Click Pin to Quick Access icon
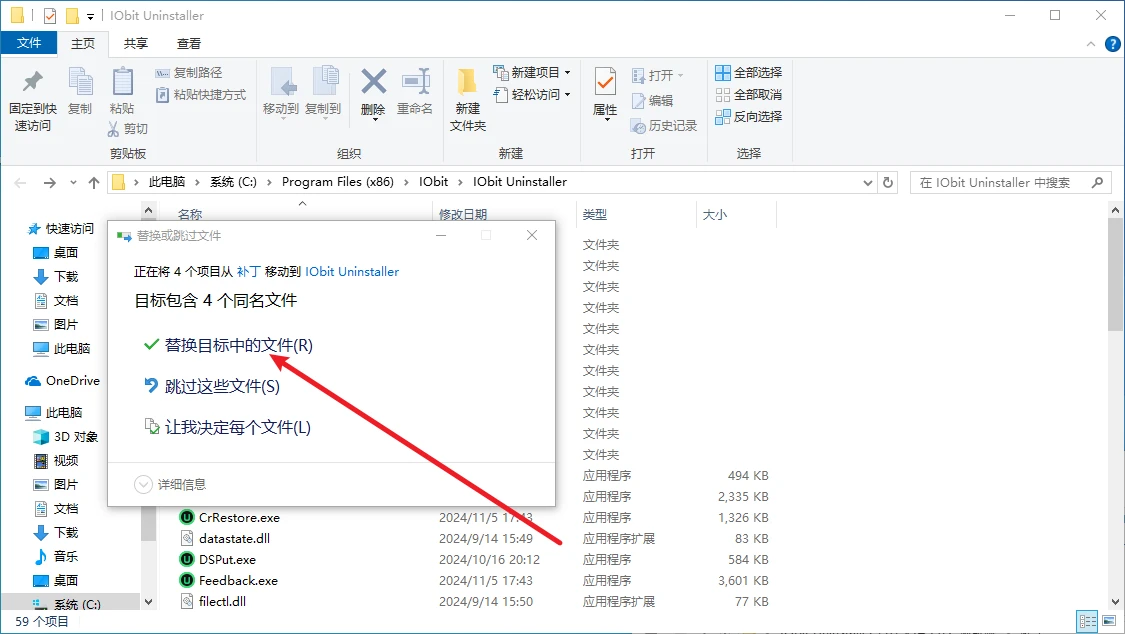 [x=32, y=82]
